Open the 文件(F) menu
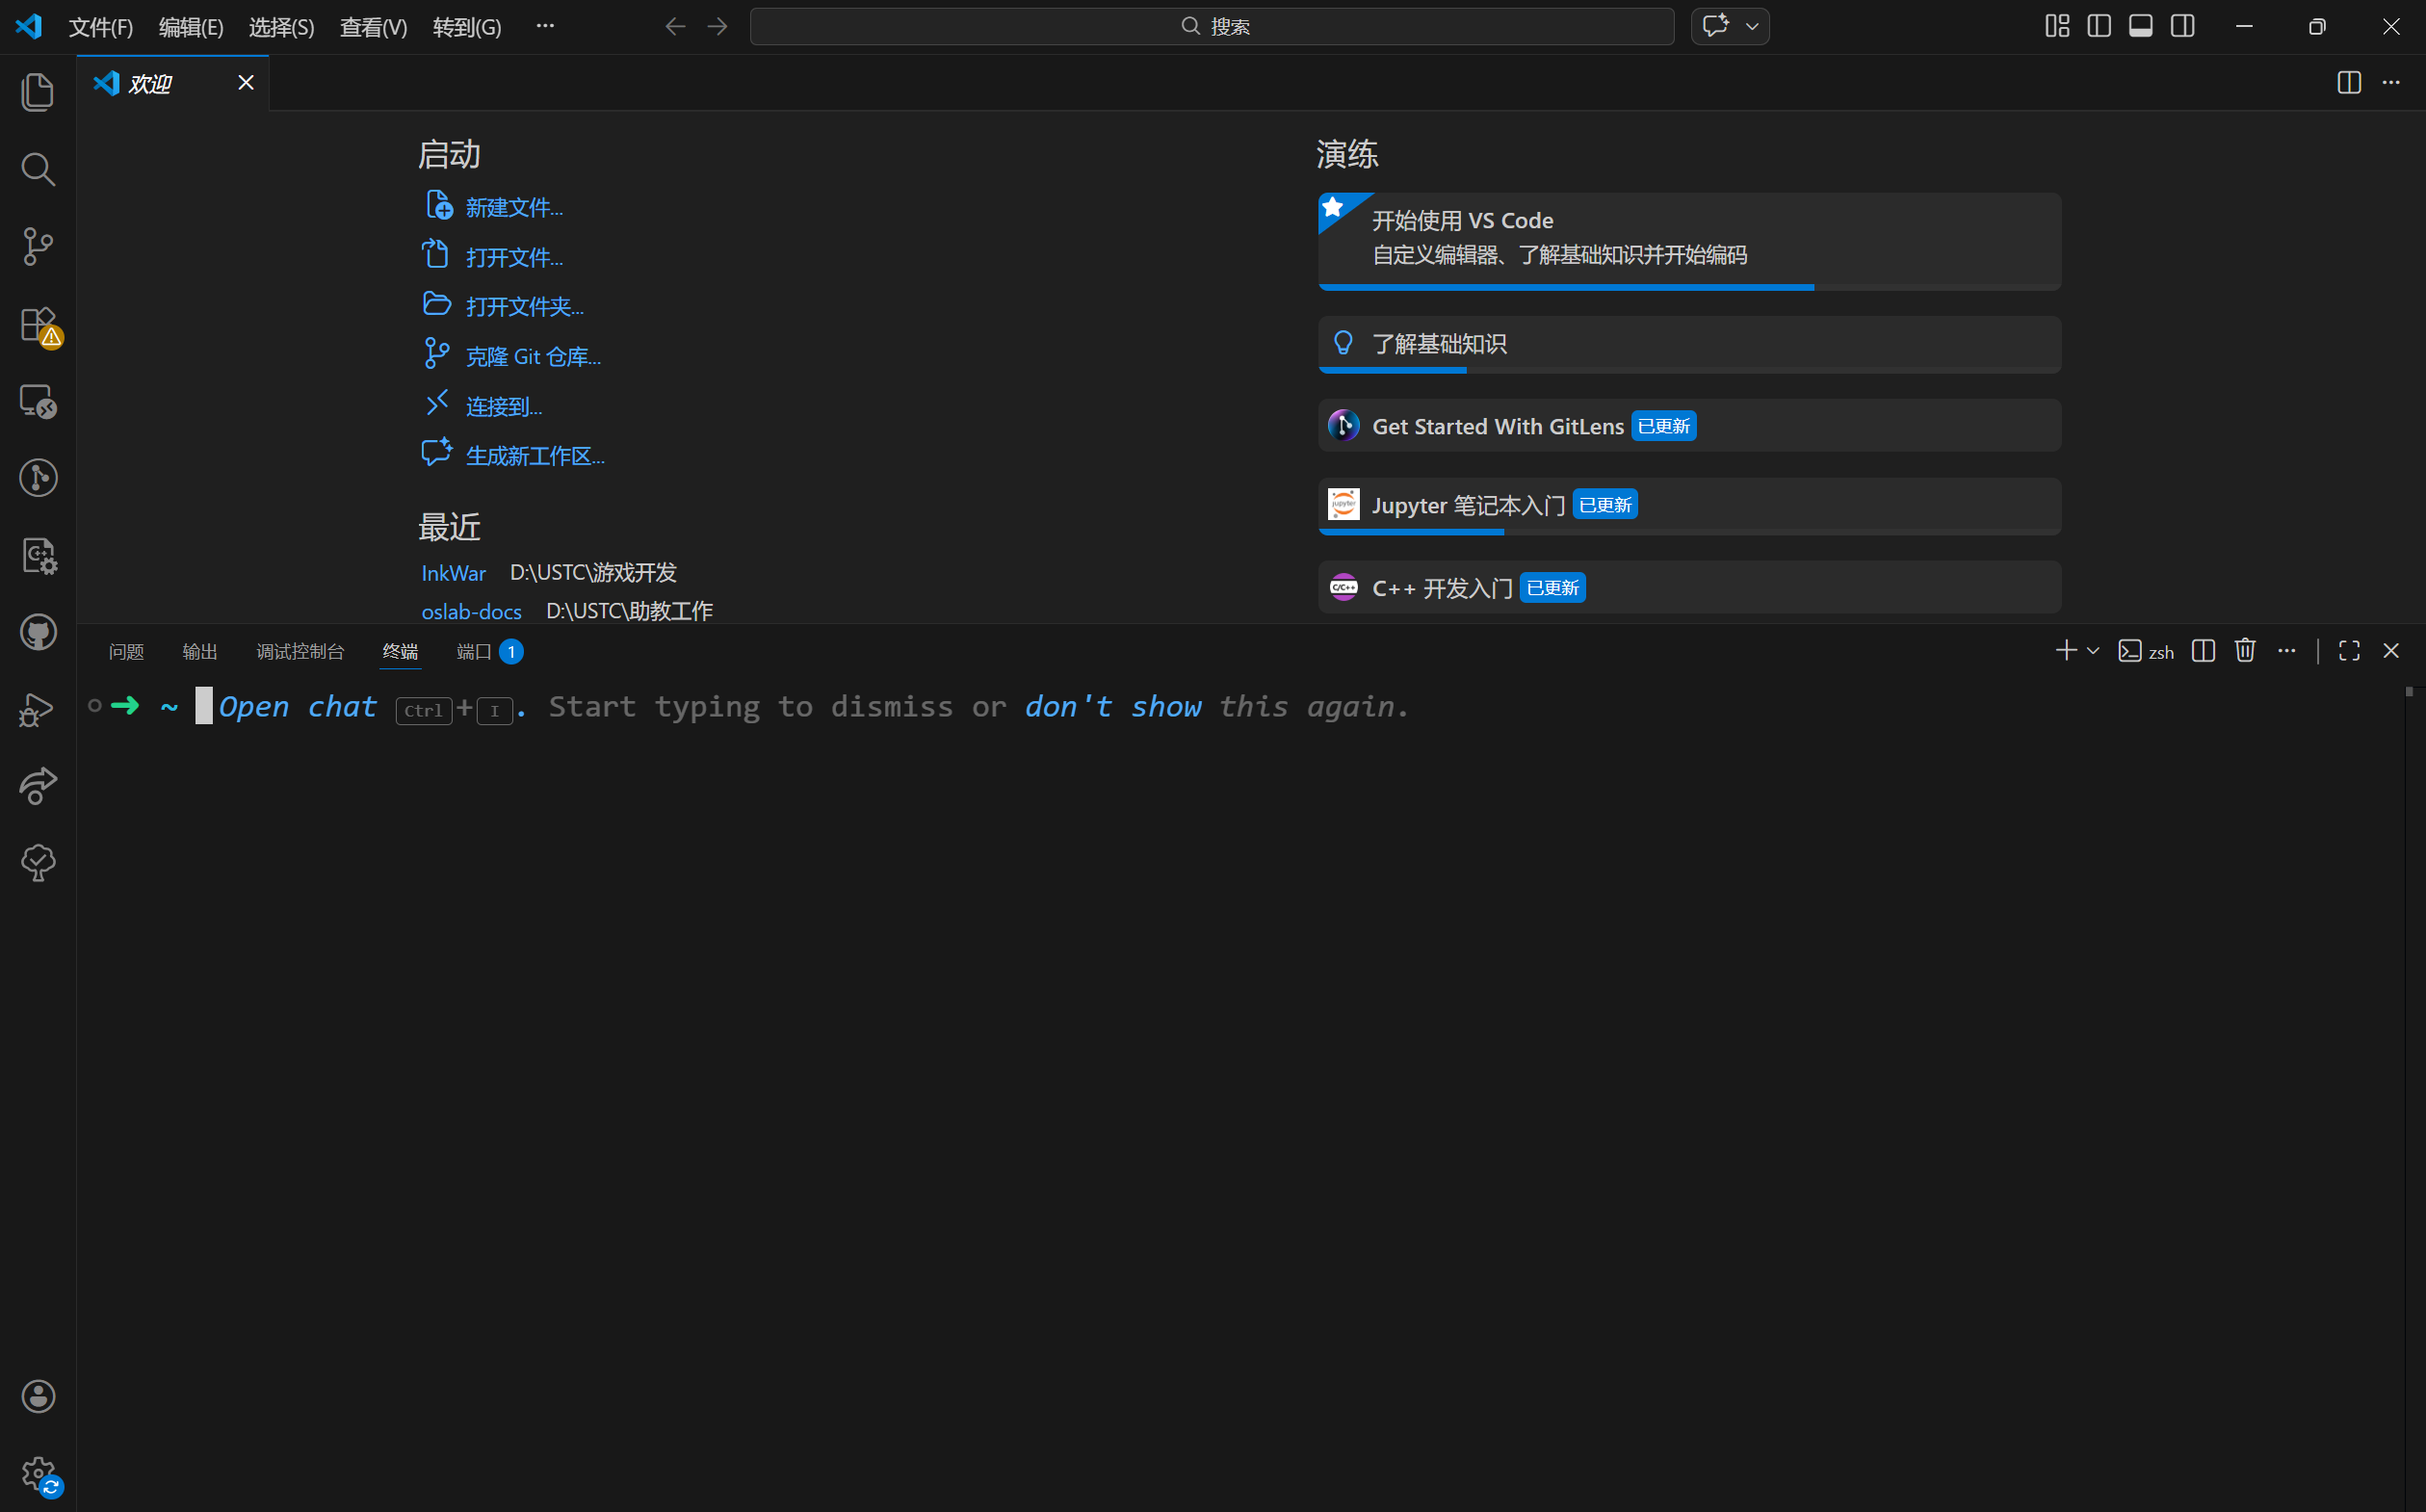This screenshot has height=1512, width=2426. [100, 27]
